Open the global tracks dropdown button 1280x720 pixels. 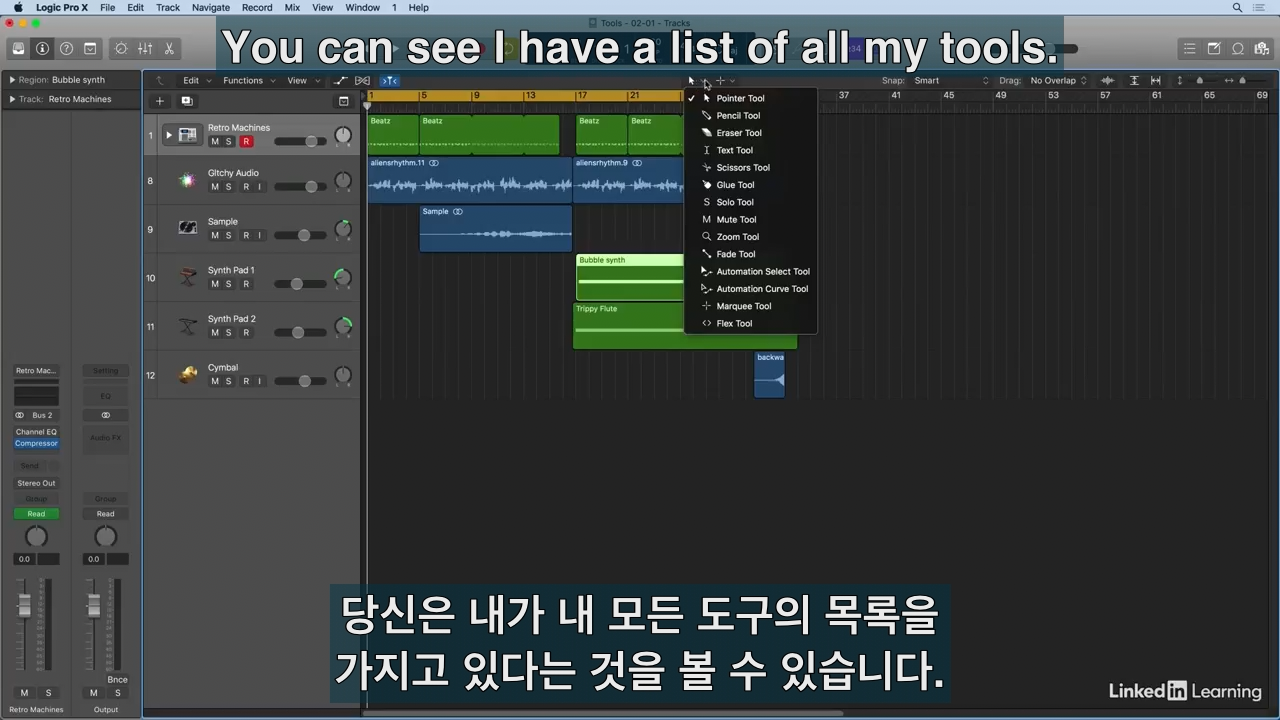(x=344, y=101)
